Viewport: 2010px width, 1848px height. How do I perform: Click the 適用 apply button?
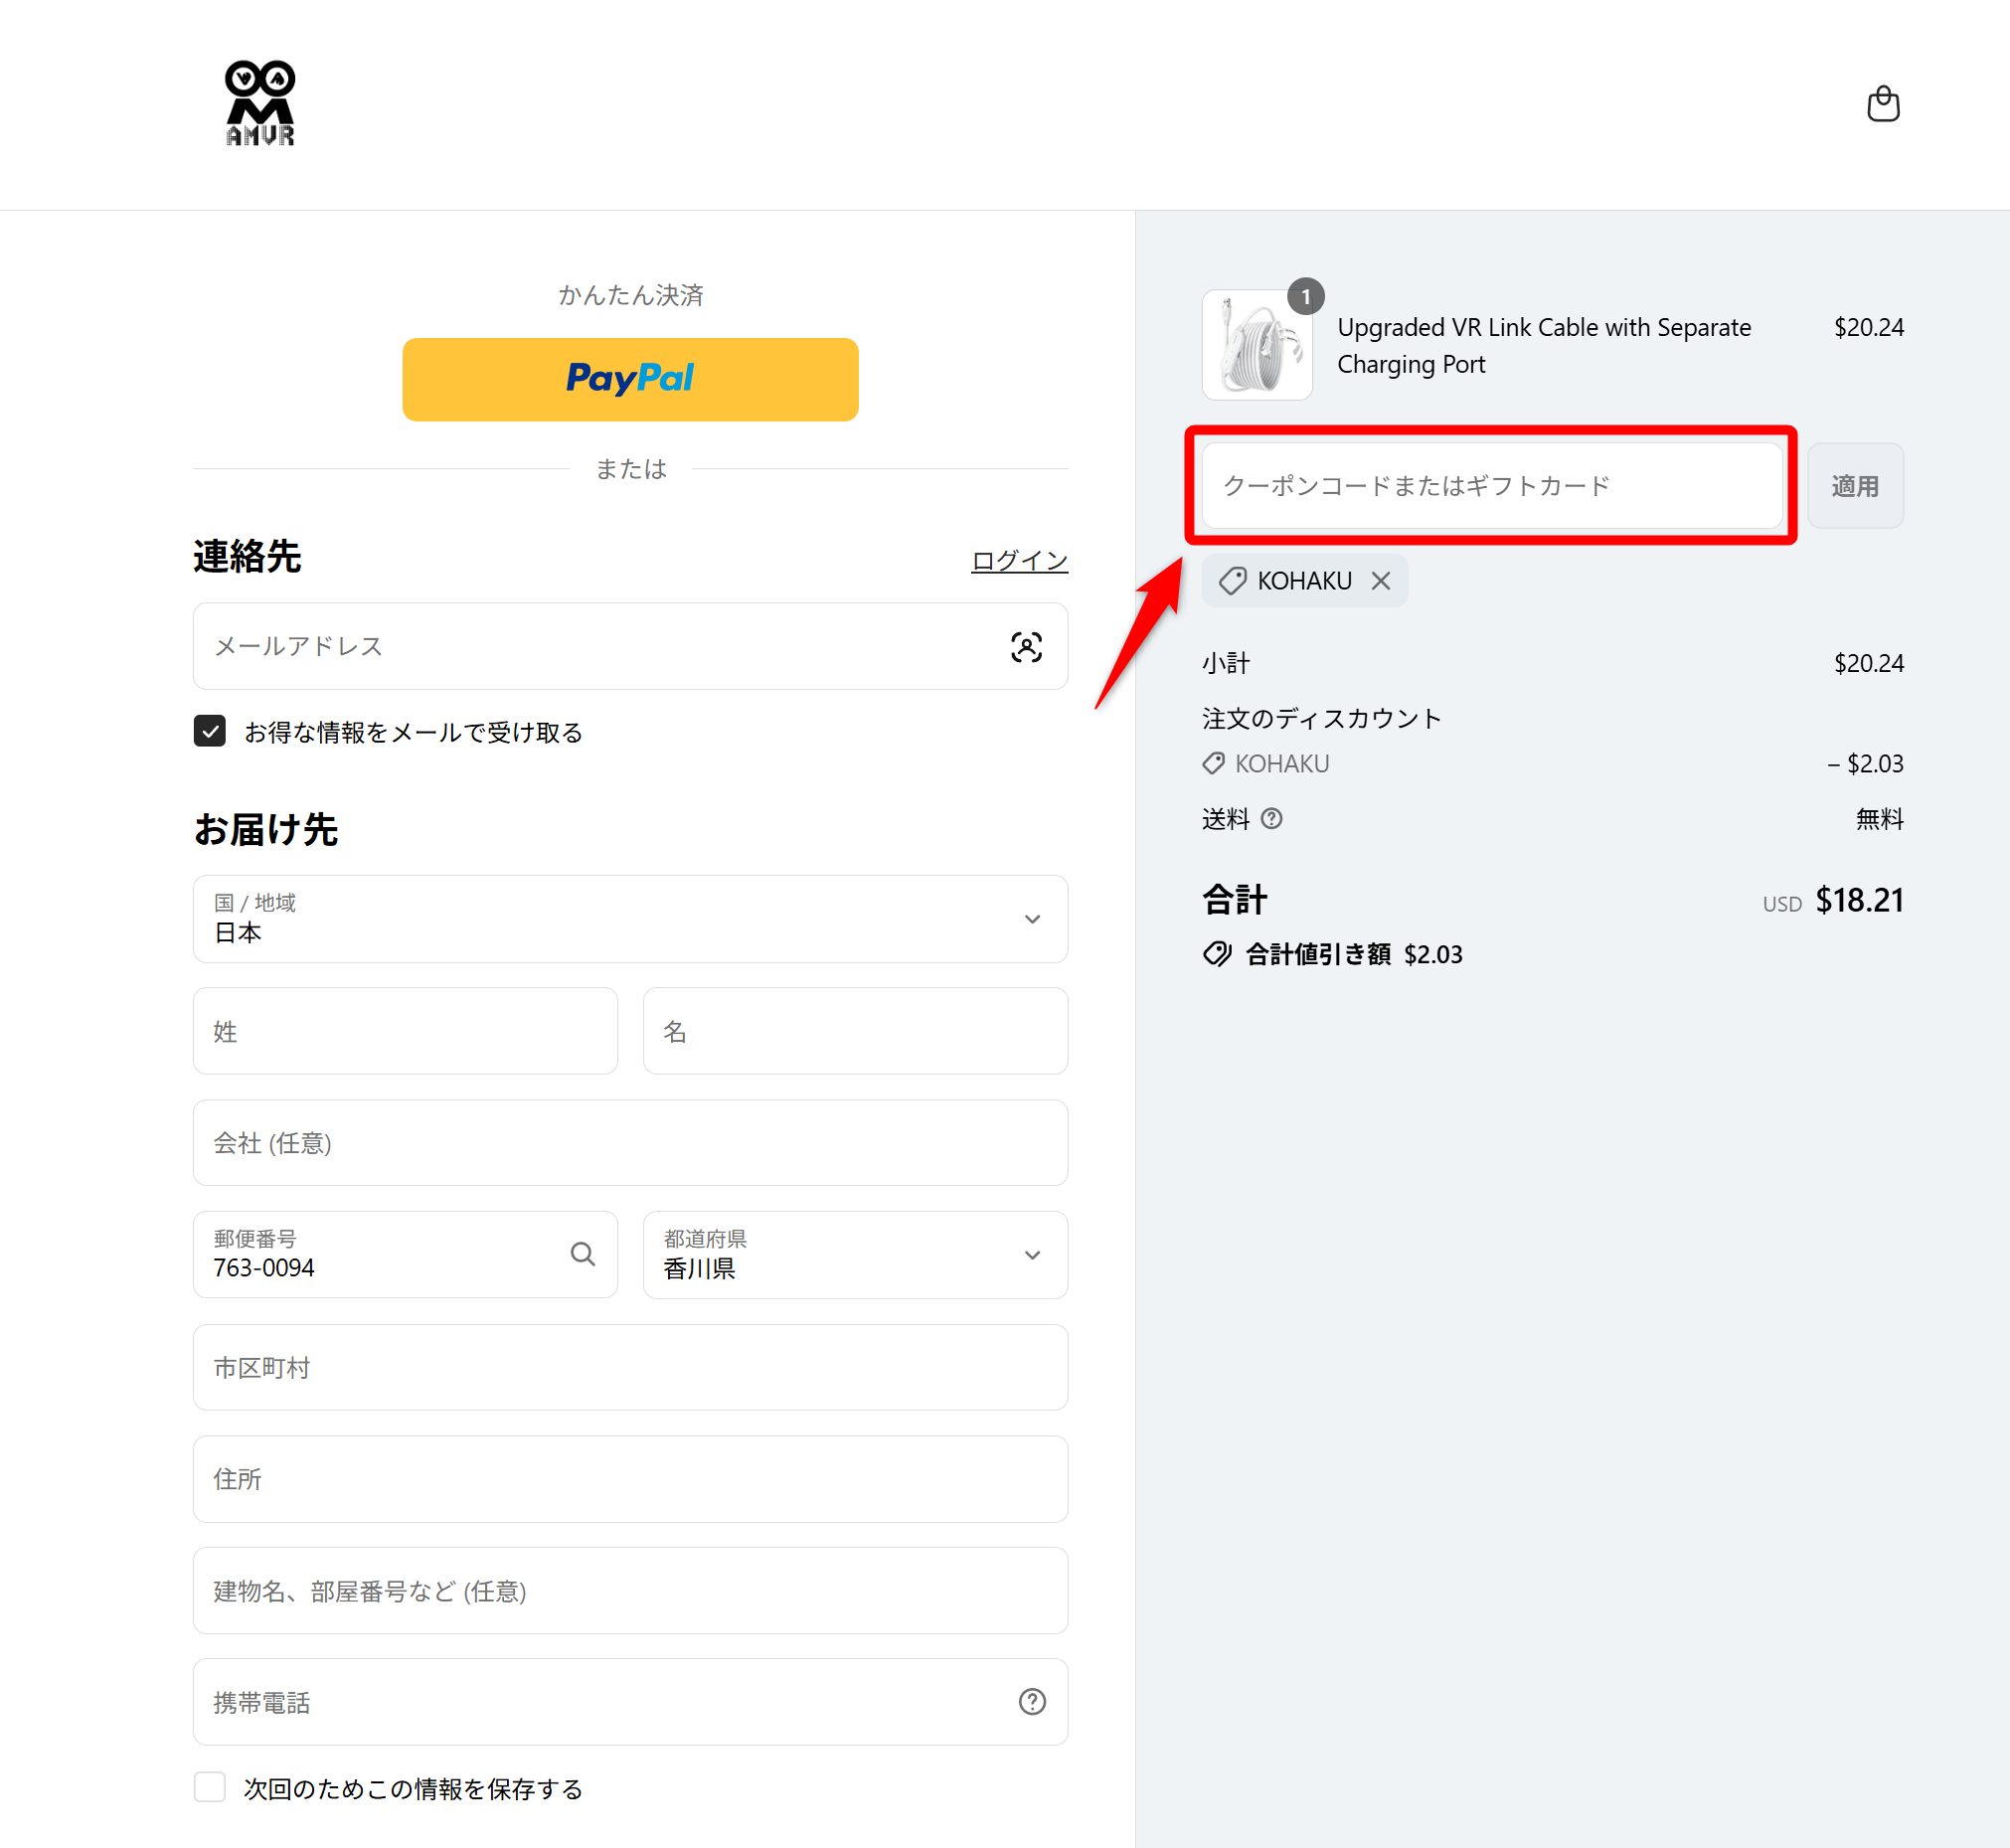pos(1855,486)
